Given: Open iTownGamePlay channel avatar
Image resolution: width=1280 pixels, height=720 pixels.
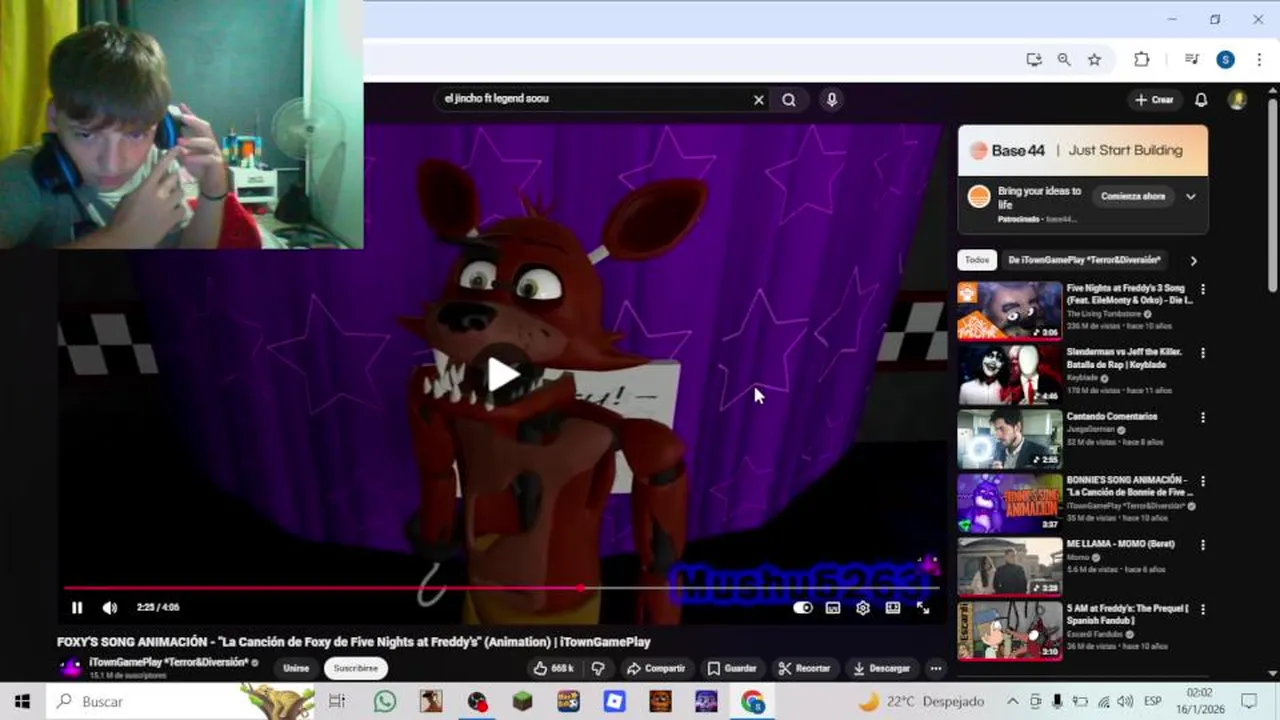Looking at the screenshot, I should pos(70,668).
